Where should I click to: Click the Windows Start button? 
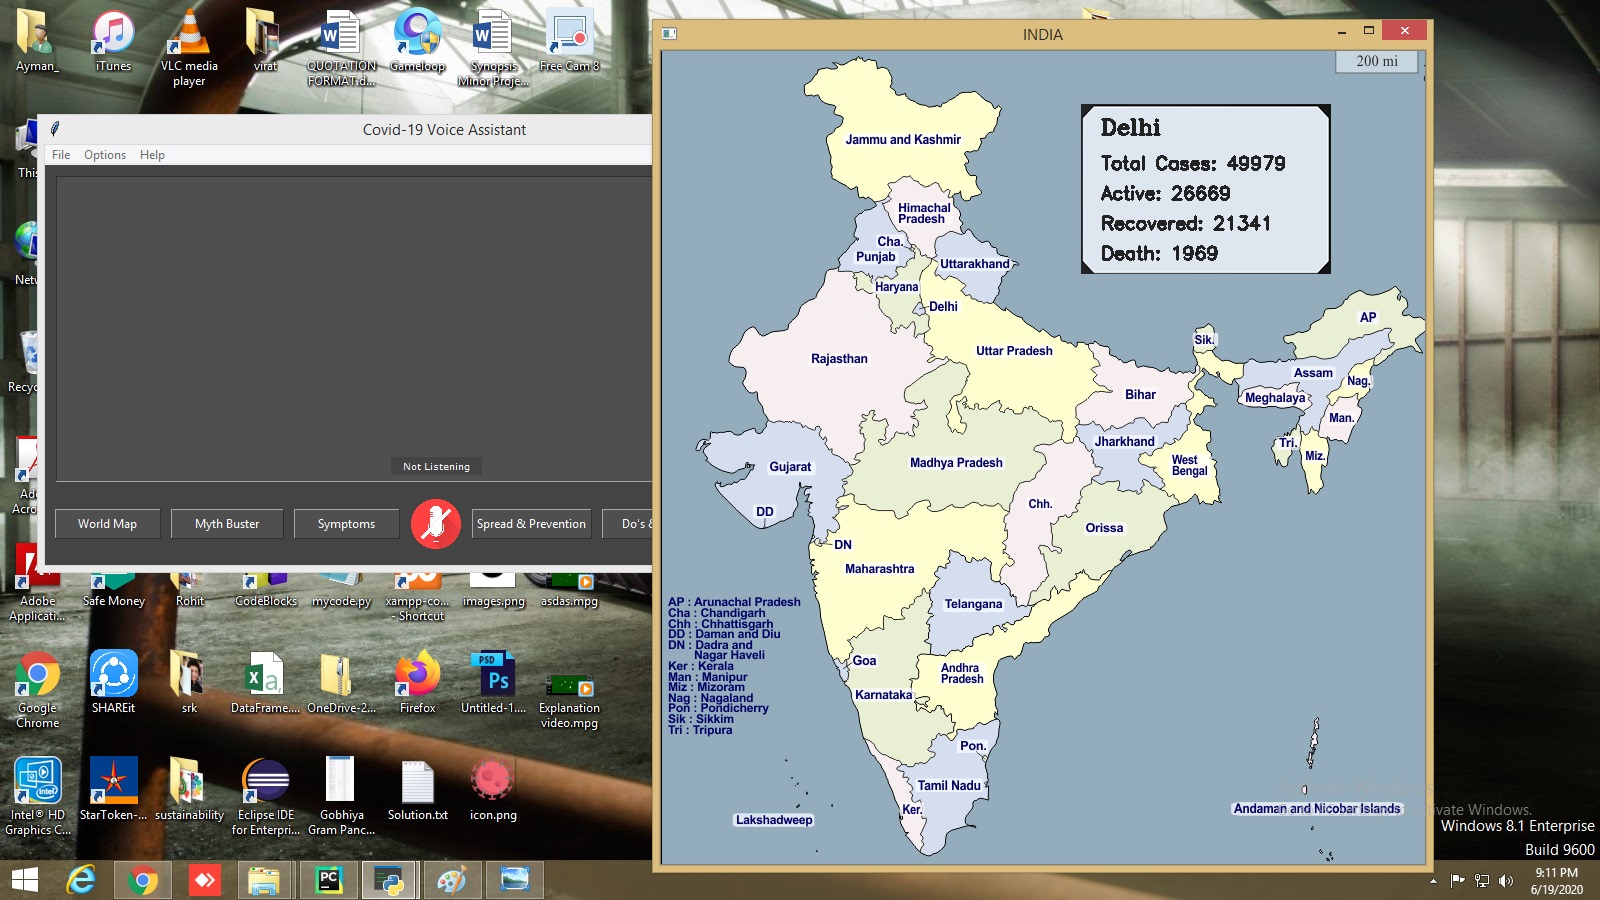click(24, 880)
